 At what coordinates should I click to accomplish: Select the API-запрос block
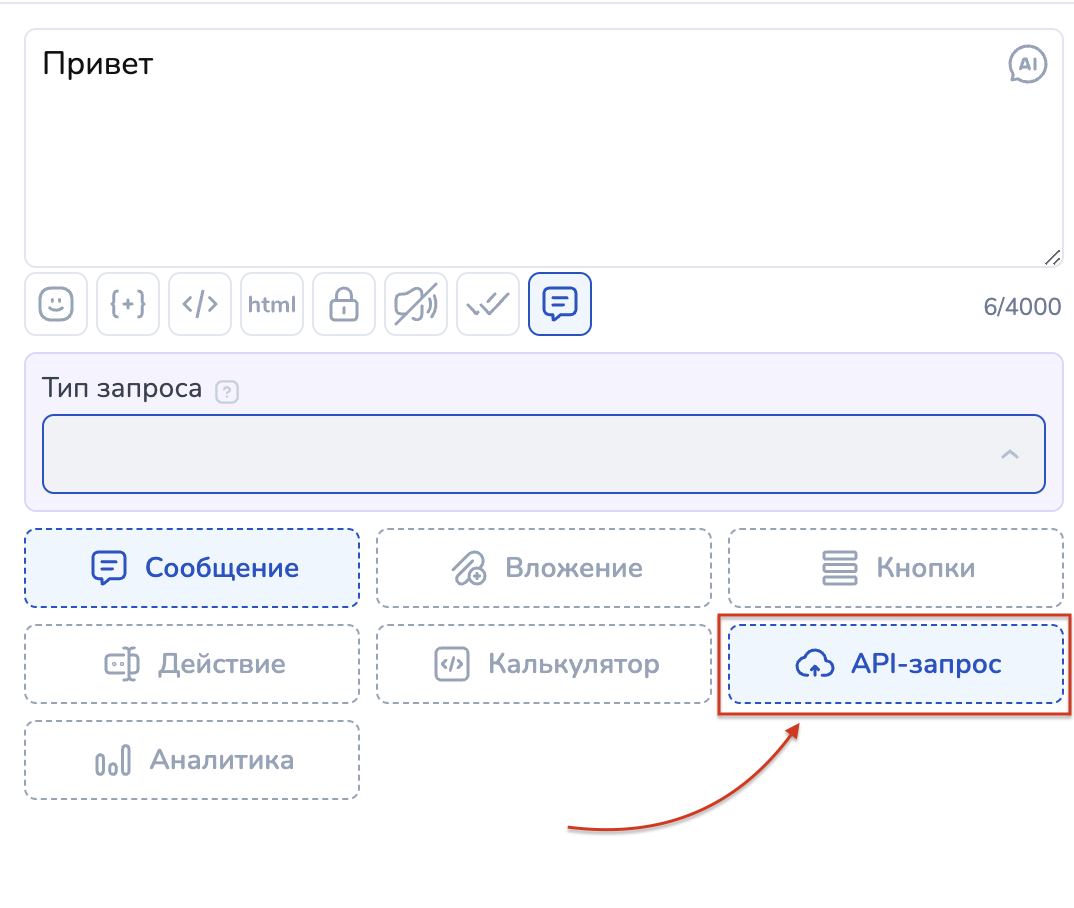[895, 664]
